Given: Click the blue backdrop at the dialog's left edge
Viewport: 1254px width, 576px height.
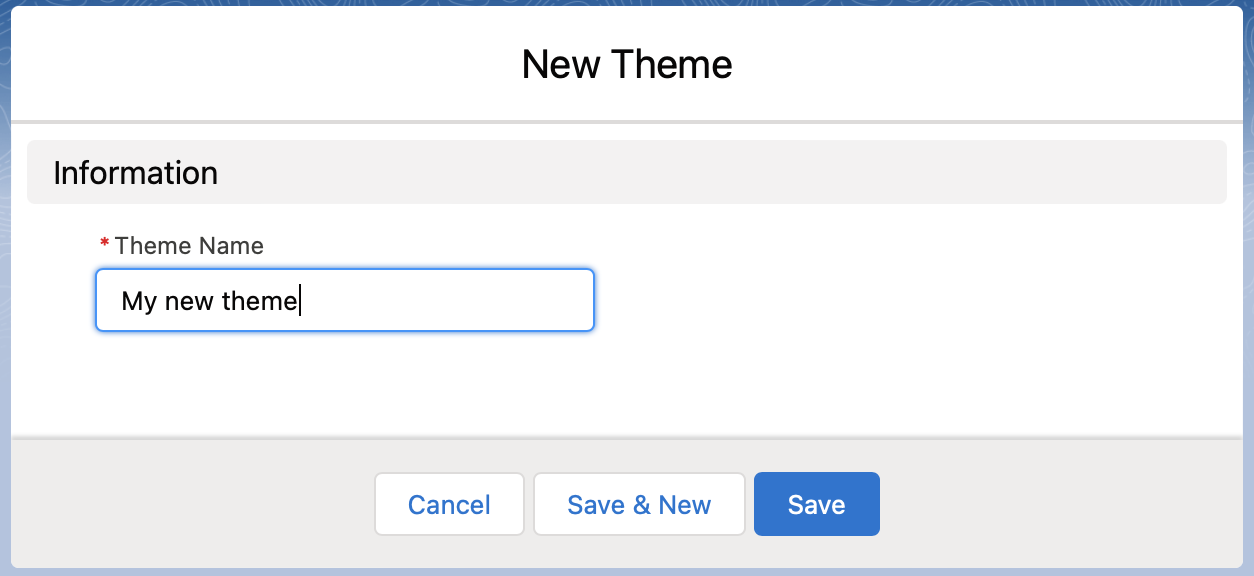Looking at the screenshot, I should tap(5, 300).
